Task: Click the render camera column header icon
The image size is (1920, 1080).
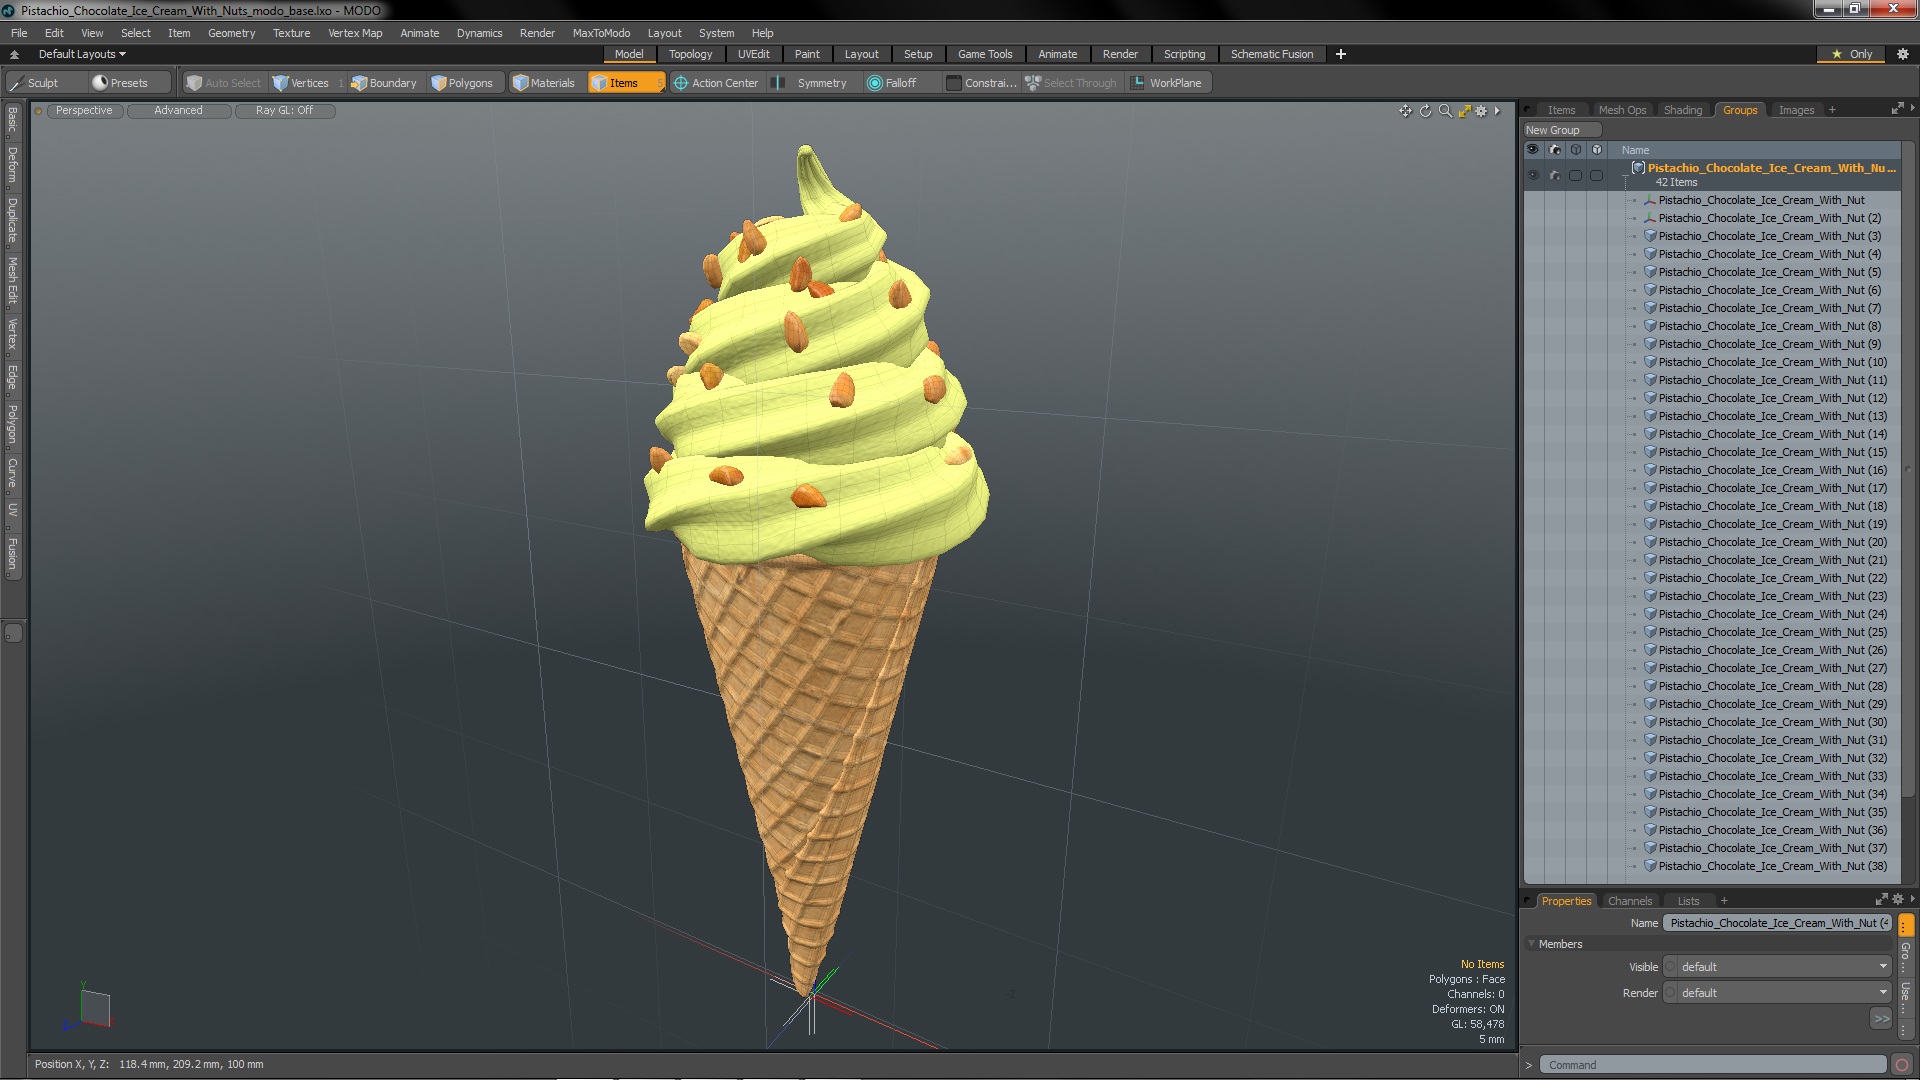Action: coord(1554,150)
